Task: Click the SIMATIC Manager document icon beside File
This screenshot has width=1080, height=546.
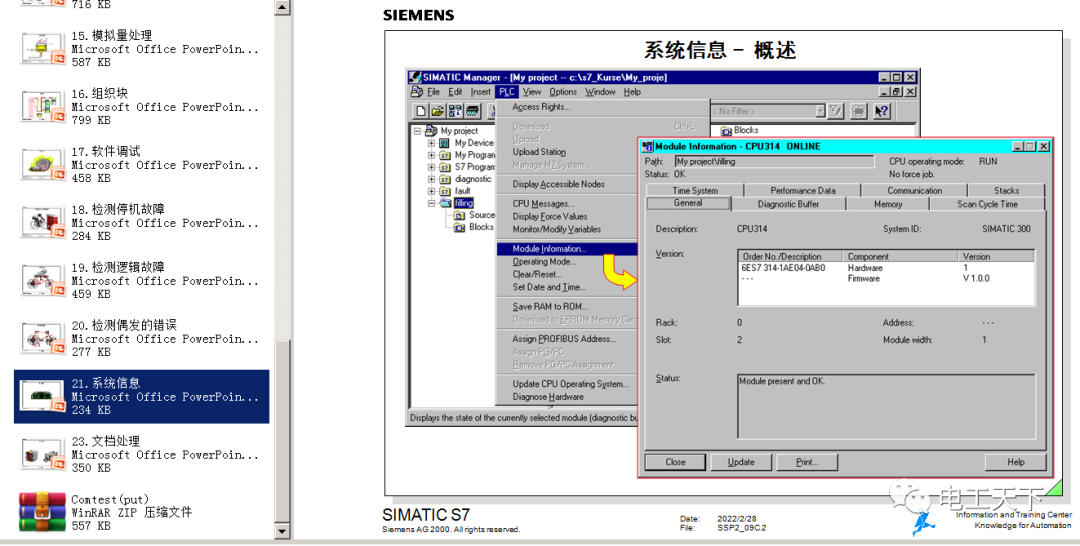Action: click(417, 92)
